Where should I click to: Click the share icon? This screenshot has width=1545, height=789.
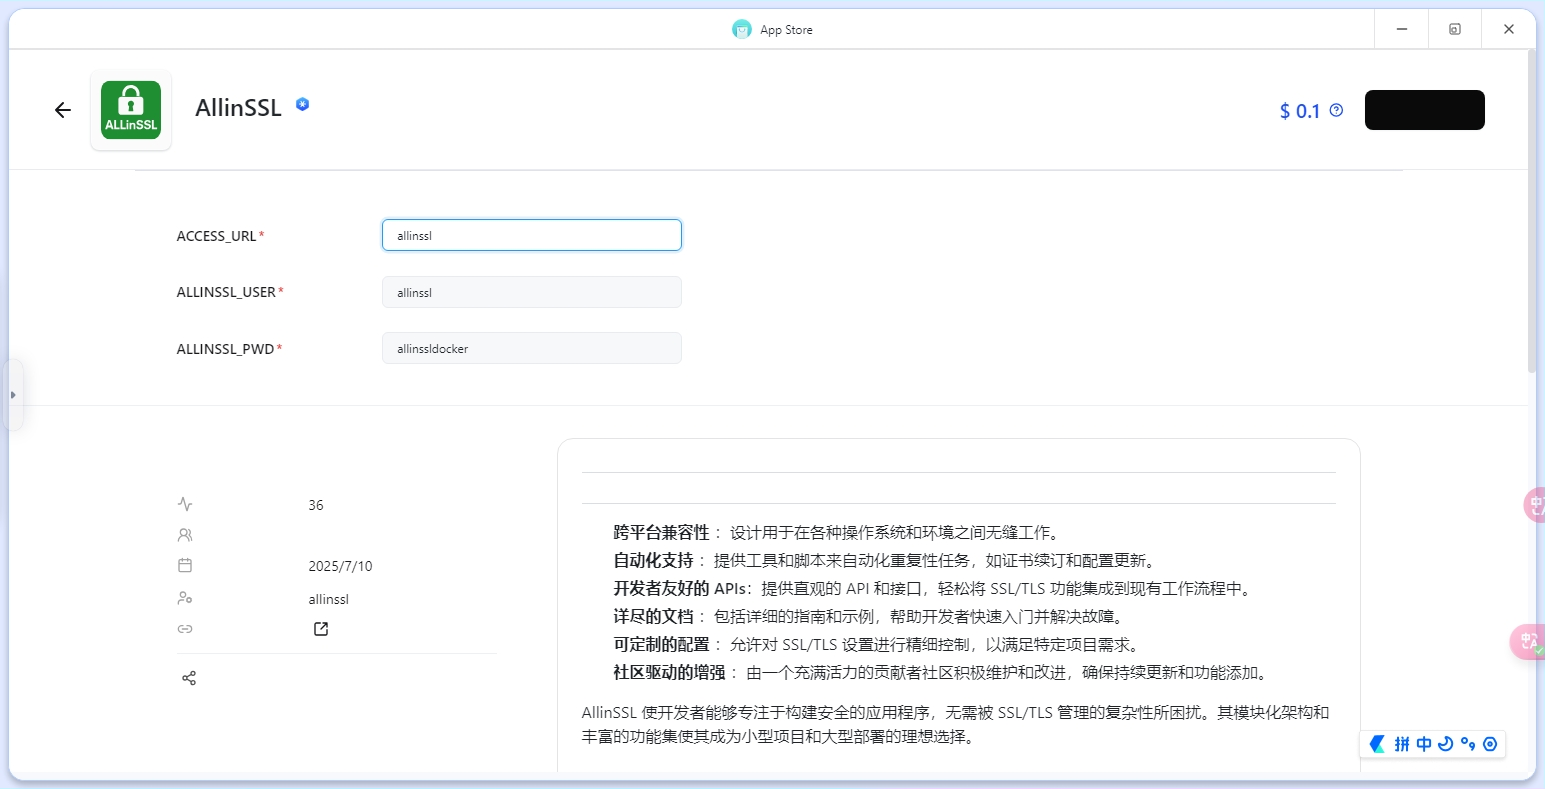tap(189, 678)
